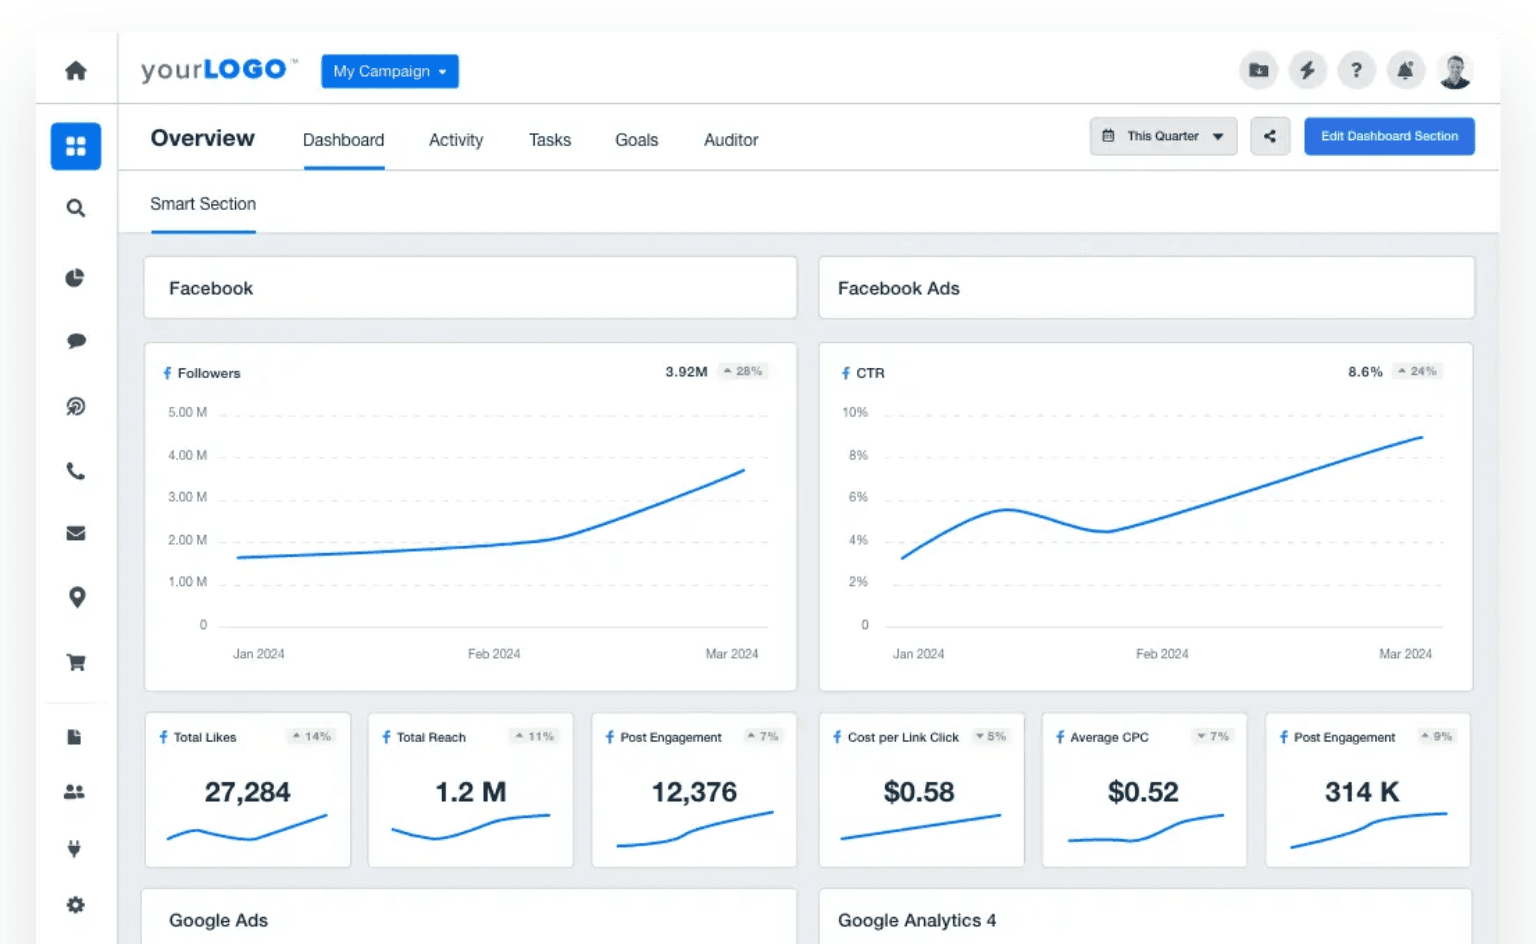Open the chat bubble icon in sidebar
This screenshot has height=944, width=1536.
[76, 340]
